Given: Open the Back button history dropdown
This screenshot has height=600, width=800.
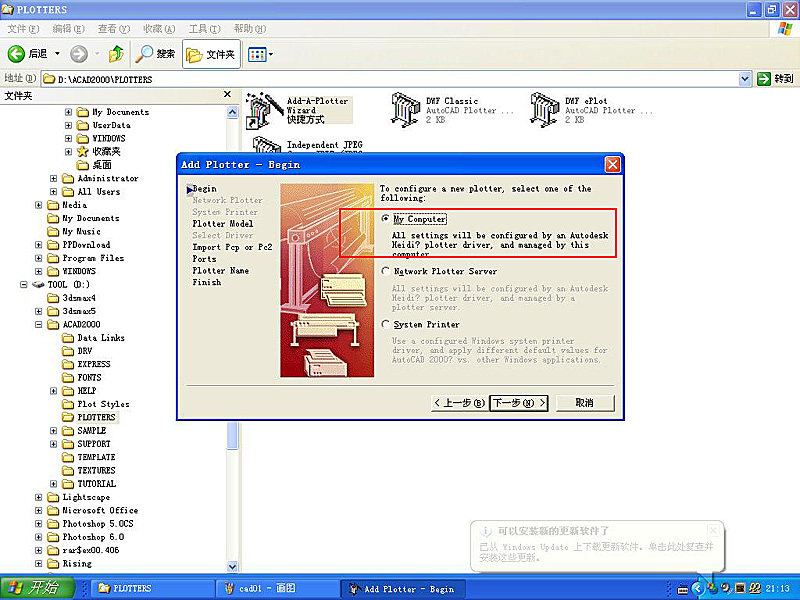Looking at the screenshot, I should tap(57, 54).
